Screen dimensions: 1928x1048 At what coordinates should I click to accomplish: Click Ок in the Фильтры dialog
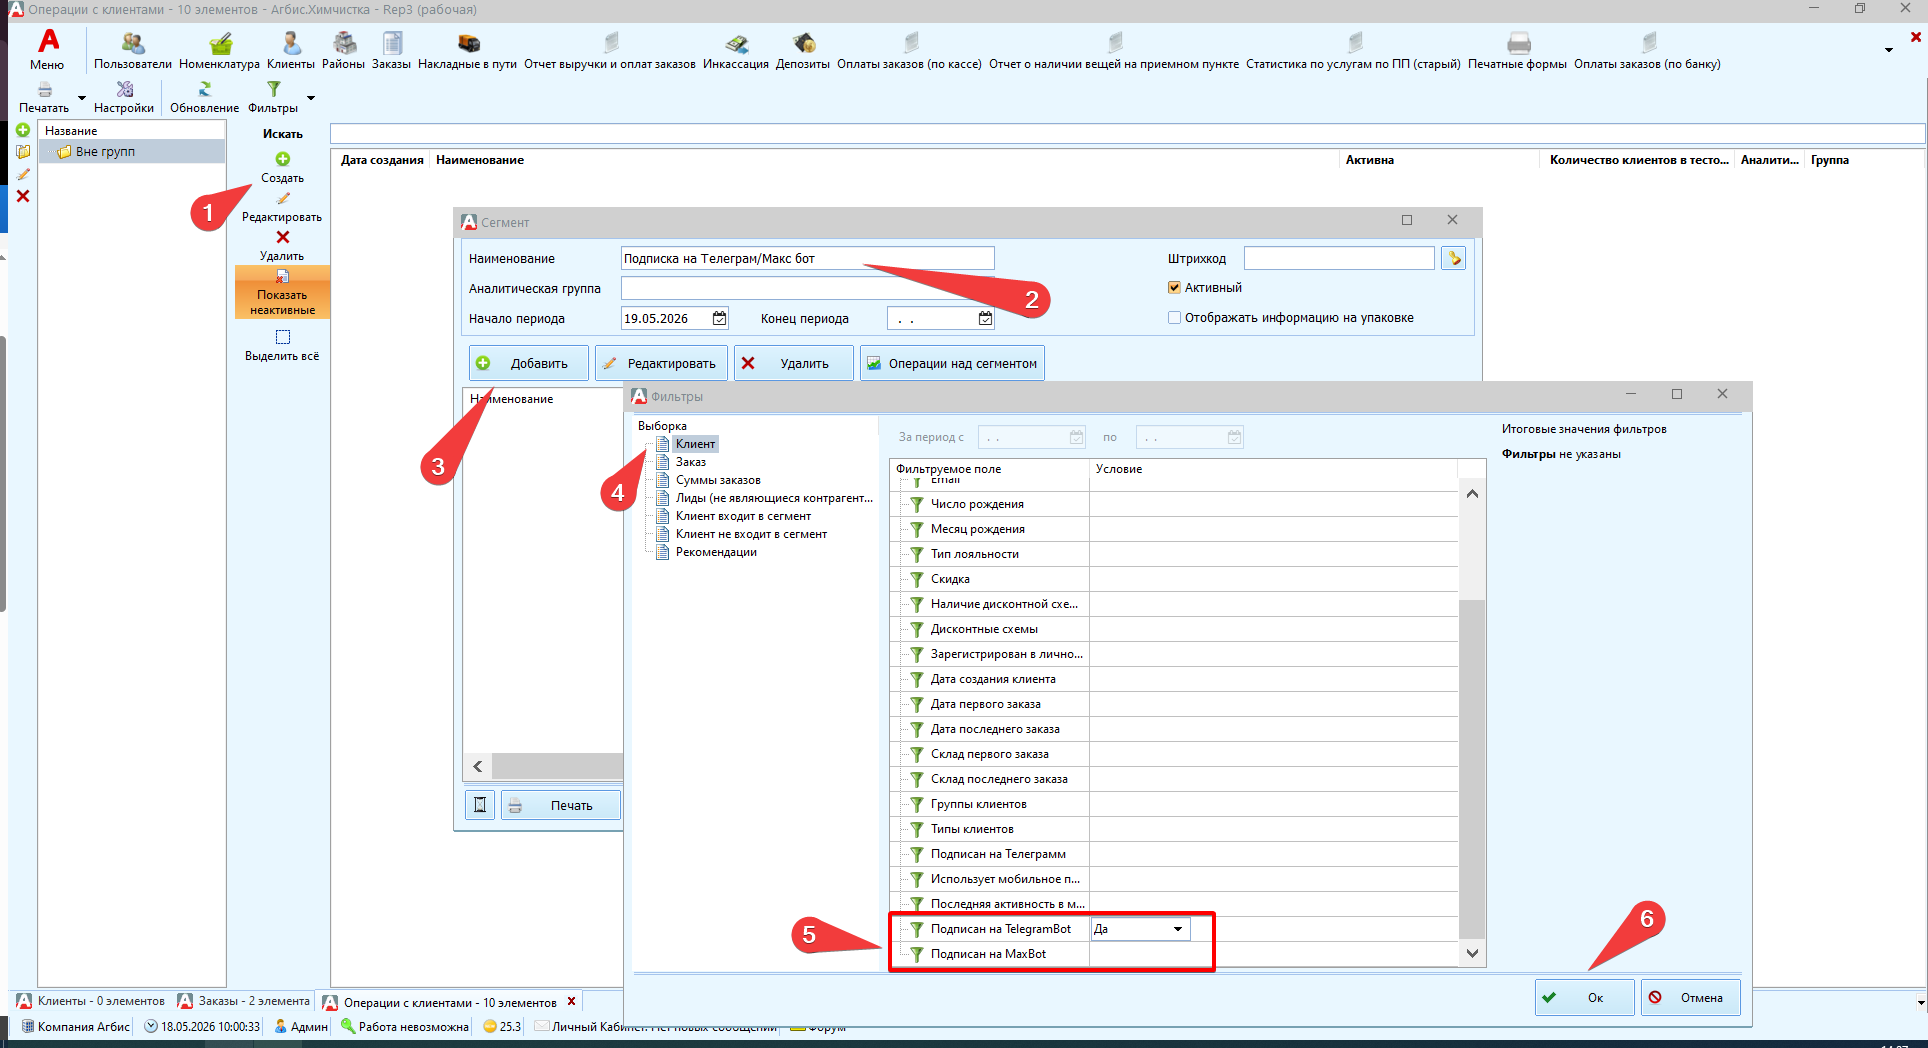tap(1585, 997)
